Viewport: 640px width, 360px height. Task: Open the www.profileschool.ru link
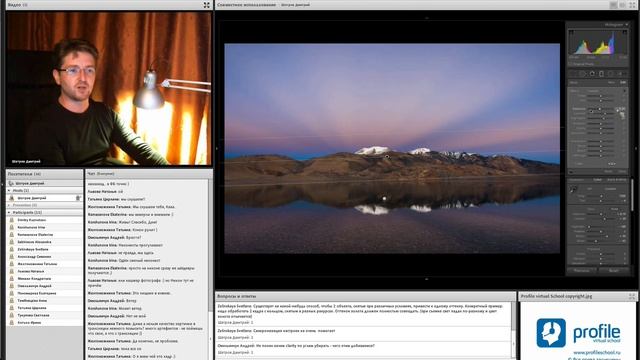(x=597, y=352)
